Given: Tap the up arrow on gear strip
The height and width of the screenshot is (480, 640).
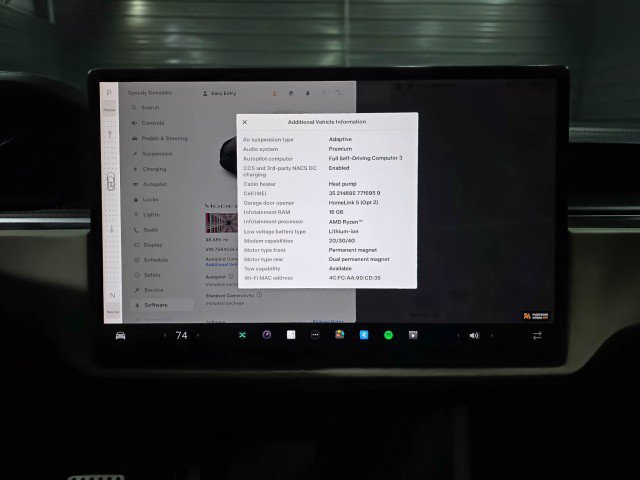Looking at the screenshot, I should (x=109, y=134).
